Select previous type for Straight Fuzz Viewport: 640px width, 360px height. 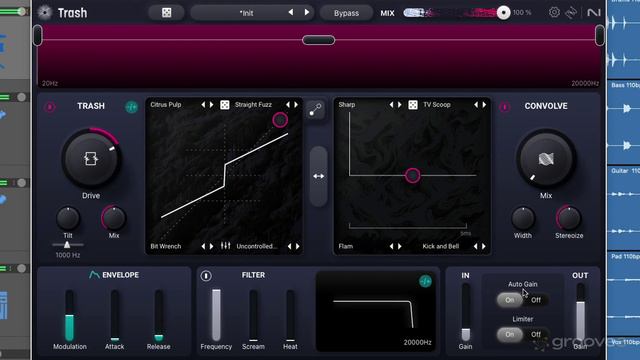(288, 104)
